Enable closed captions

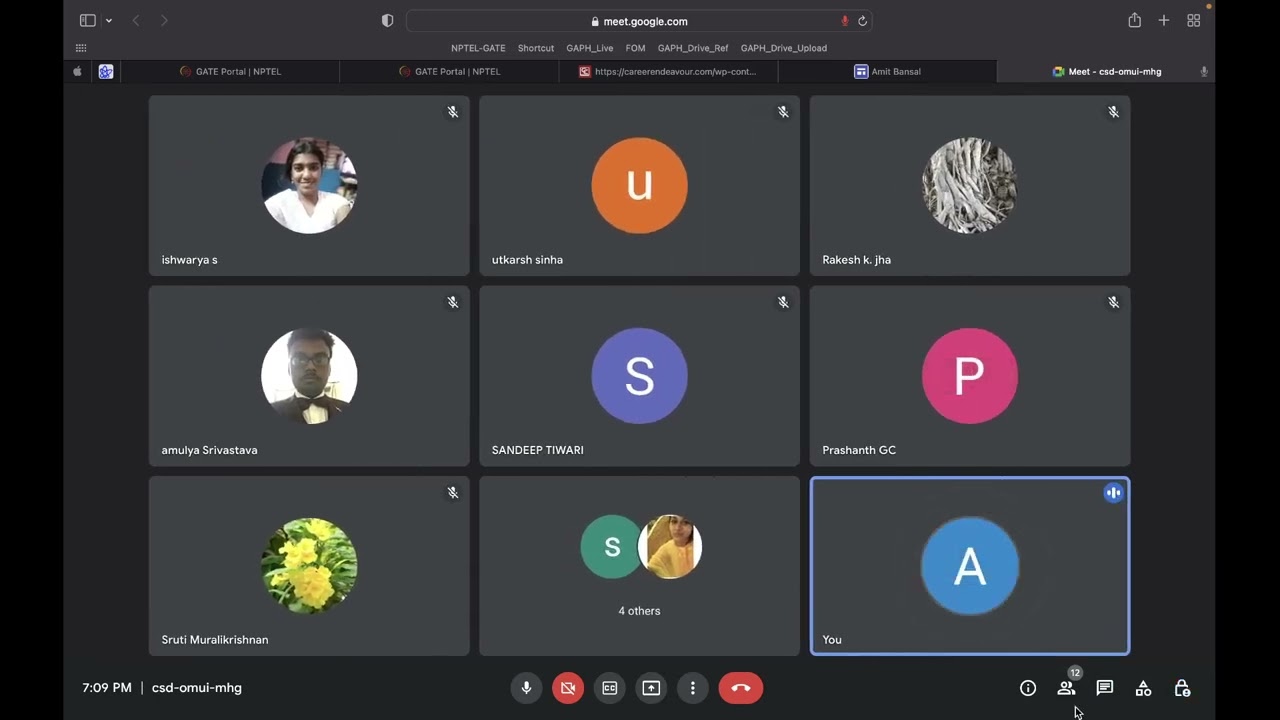[x=610, y=688]
